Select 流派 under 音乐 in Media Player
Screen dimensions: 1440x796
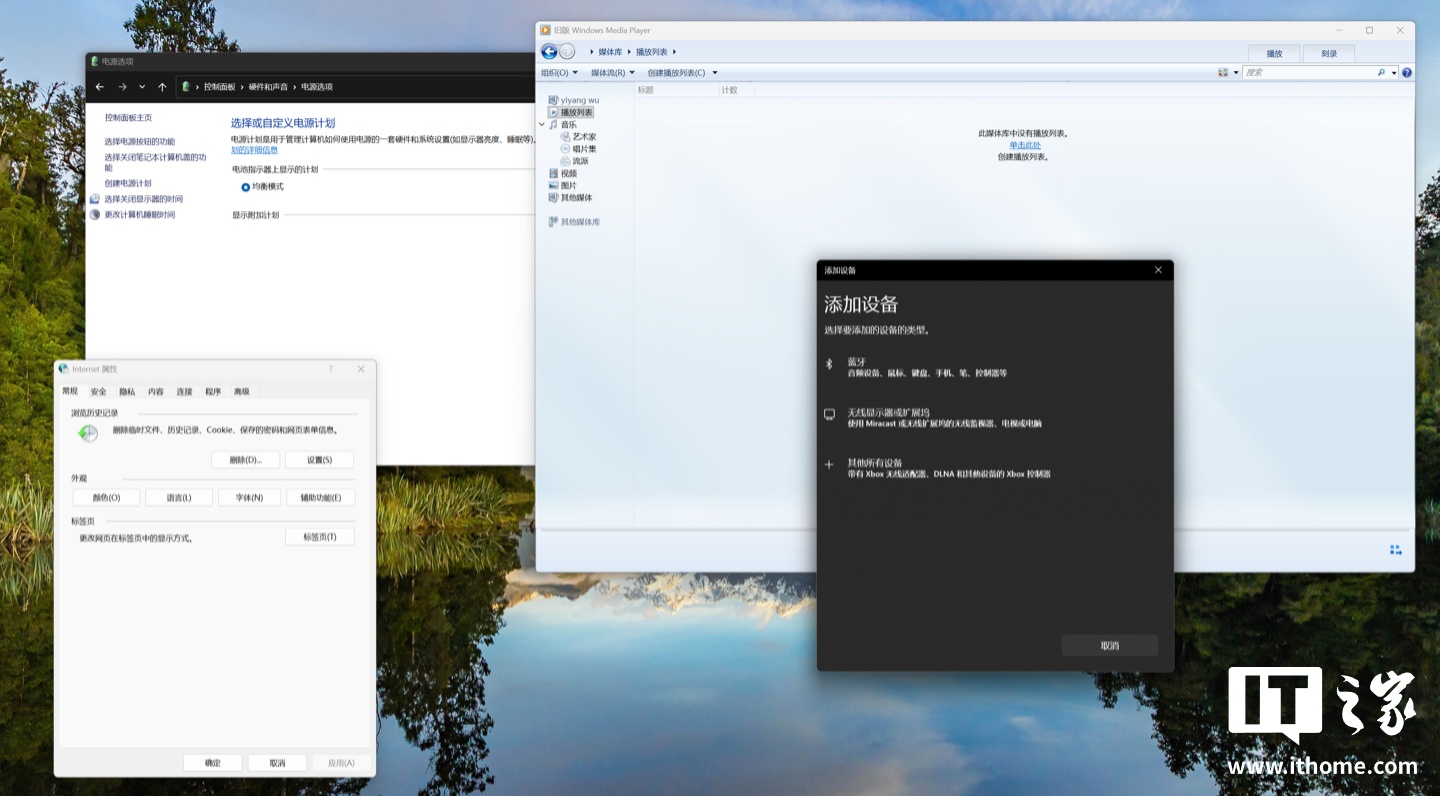coord(581,161)
